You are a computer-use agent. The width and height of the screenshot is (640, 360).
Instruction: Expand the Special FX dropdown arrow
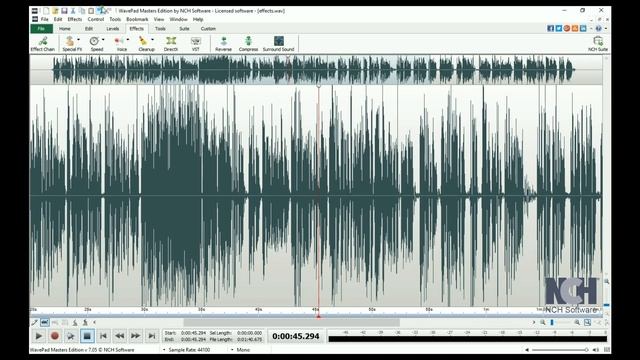point(78,40)
